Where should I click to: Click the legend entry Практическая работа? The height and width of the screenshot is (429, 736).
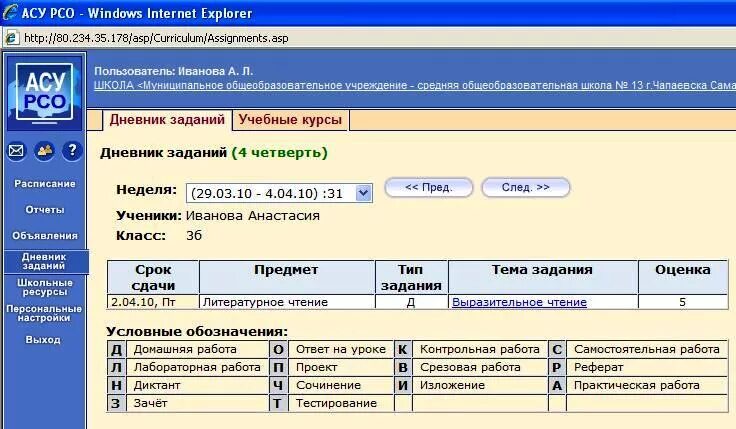coord(636,385)
